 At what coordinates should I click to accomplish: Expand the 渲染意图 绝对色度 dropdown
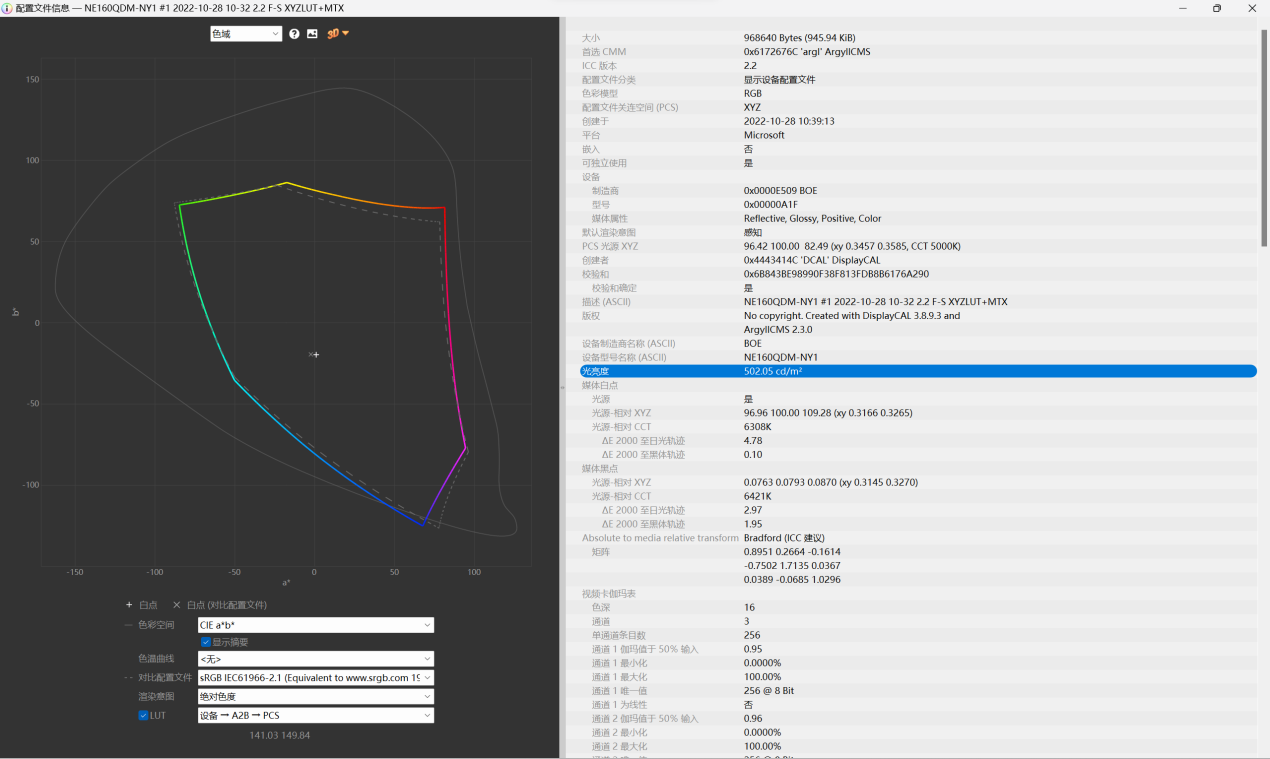click(x=315, y=696)
